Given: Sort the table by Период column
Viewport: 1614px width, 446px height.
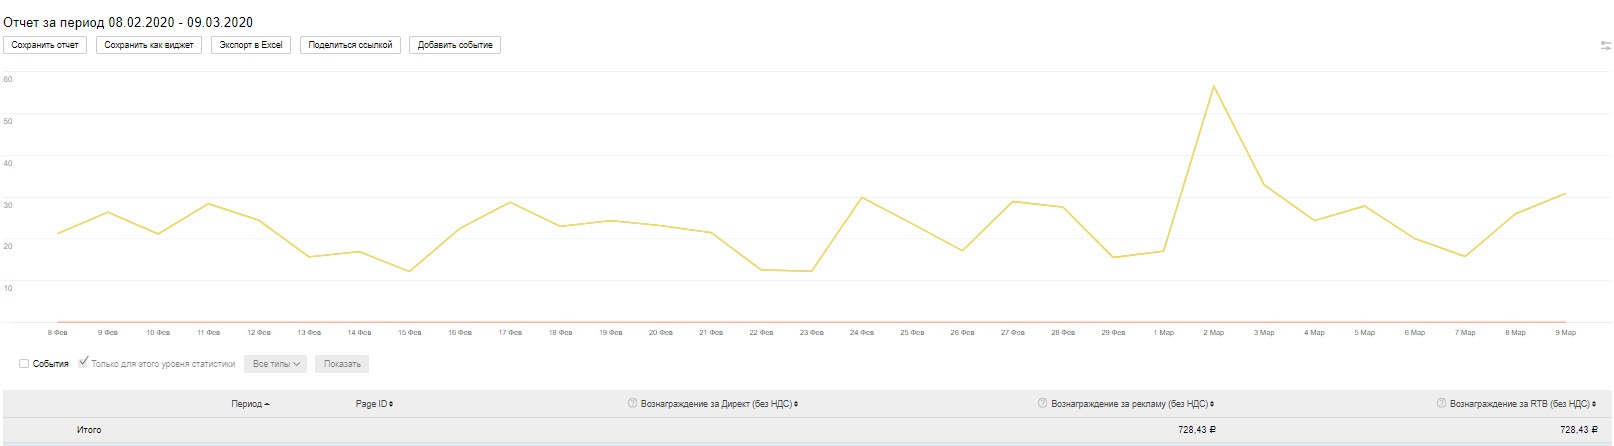Looking at the screenshot, I should click(250, 404).
